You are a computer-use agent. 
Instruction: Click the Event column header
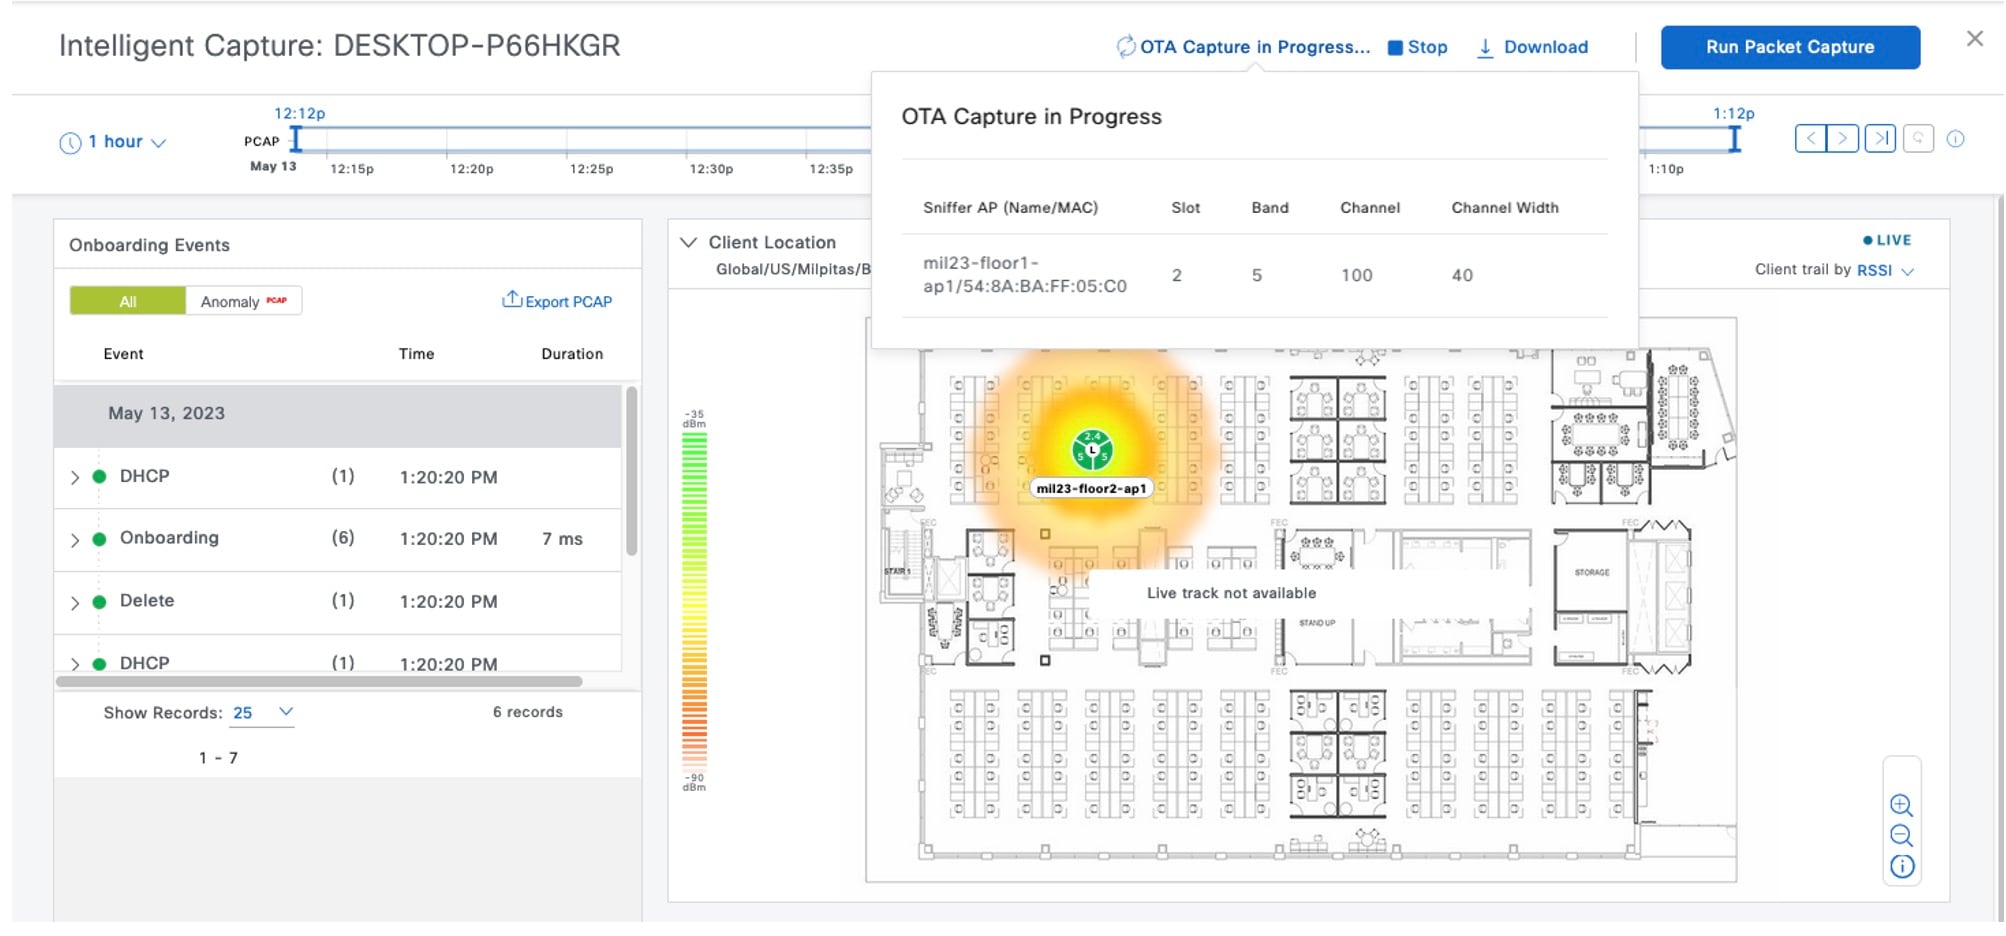pyautogui.click(x=123, y=354)
